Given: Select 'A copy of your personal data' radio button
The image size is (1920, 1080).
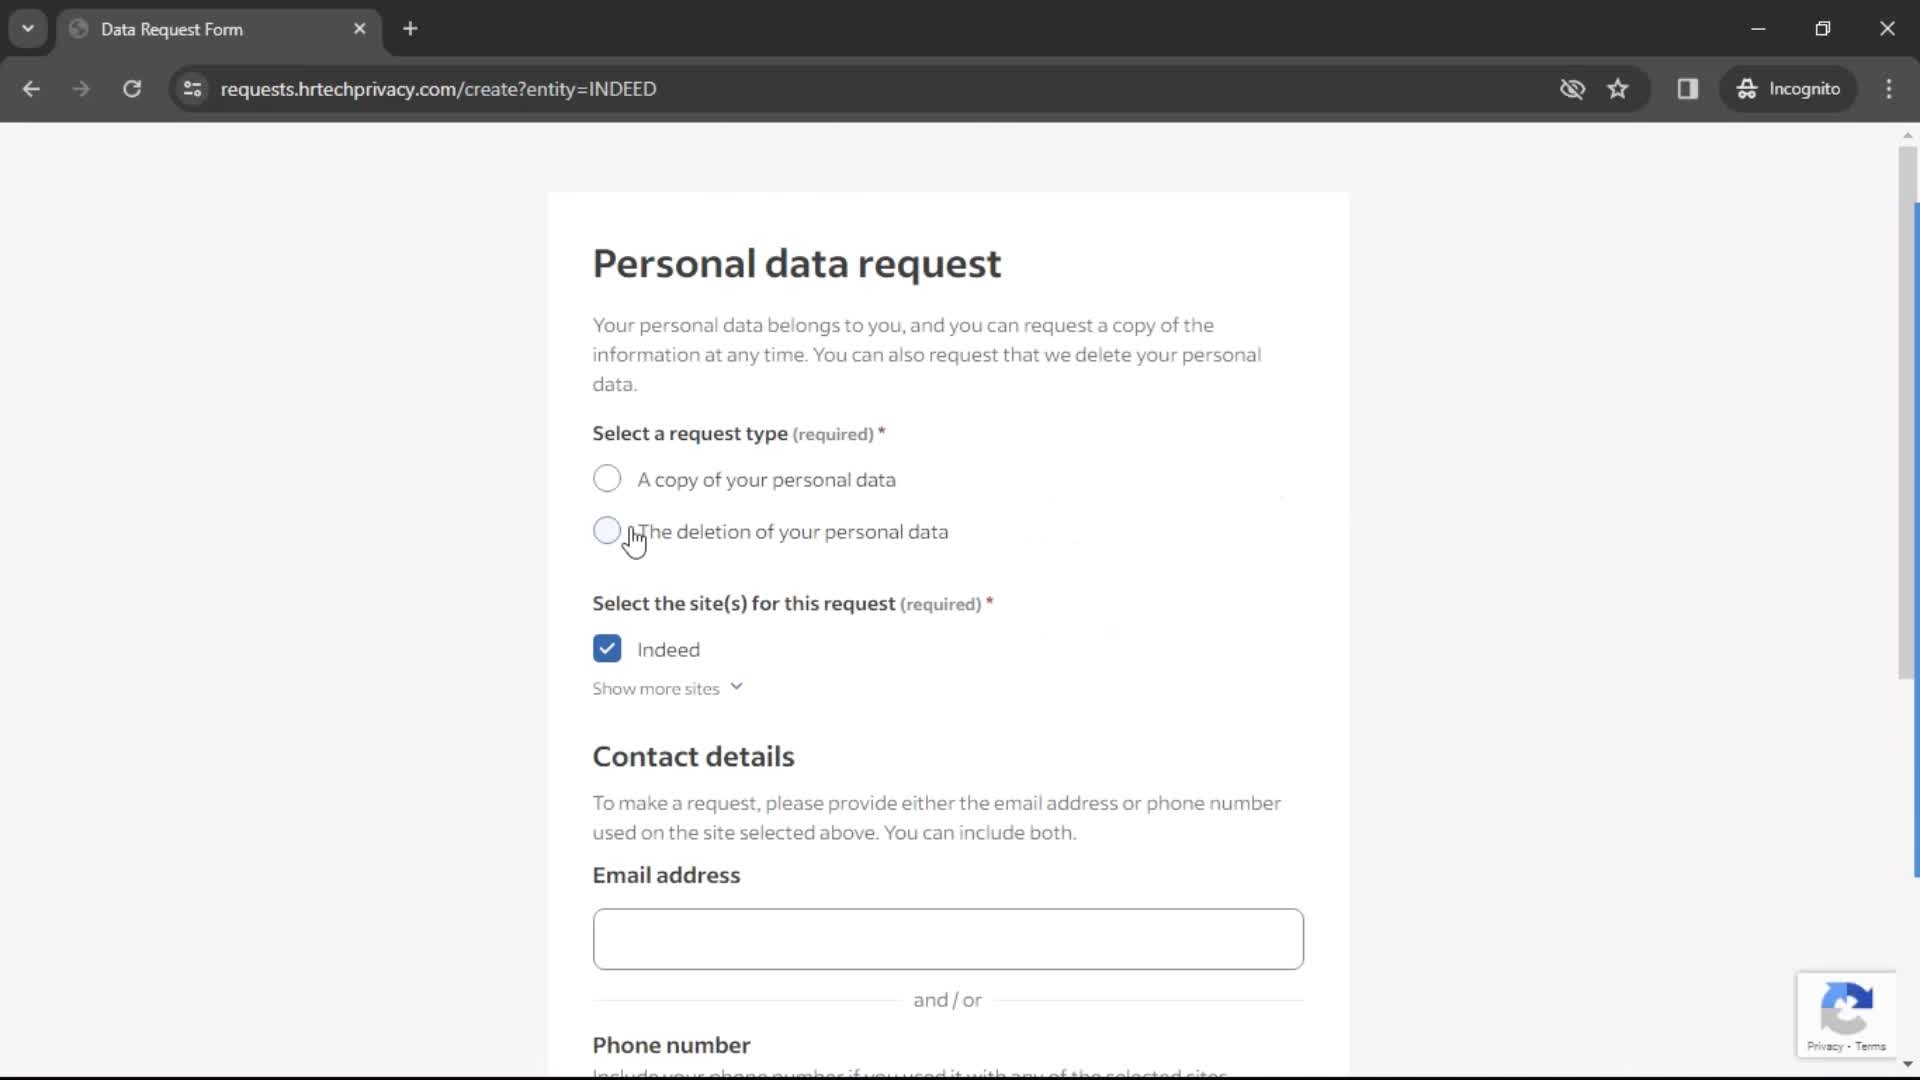Looking at the screenshot, I should coord(608,479).
